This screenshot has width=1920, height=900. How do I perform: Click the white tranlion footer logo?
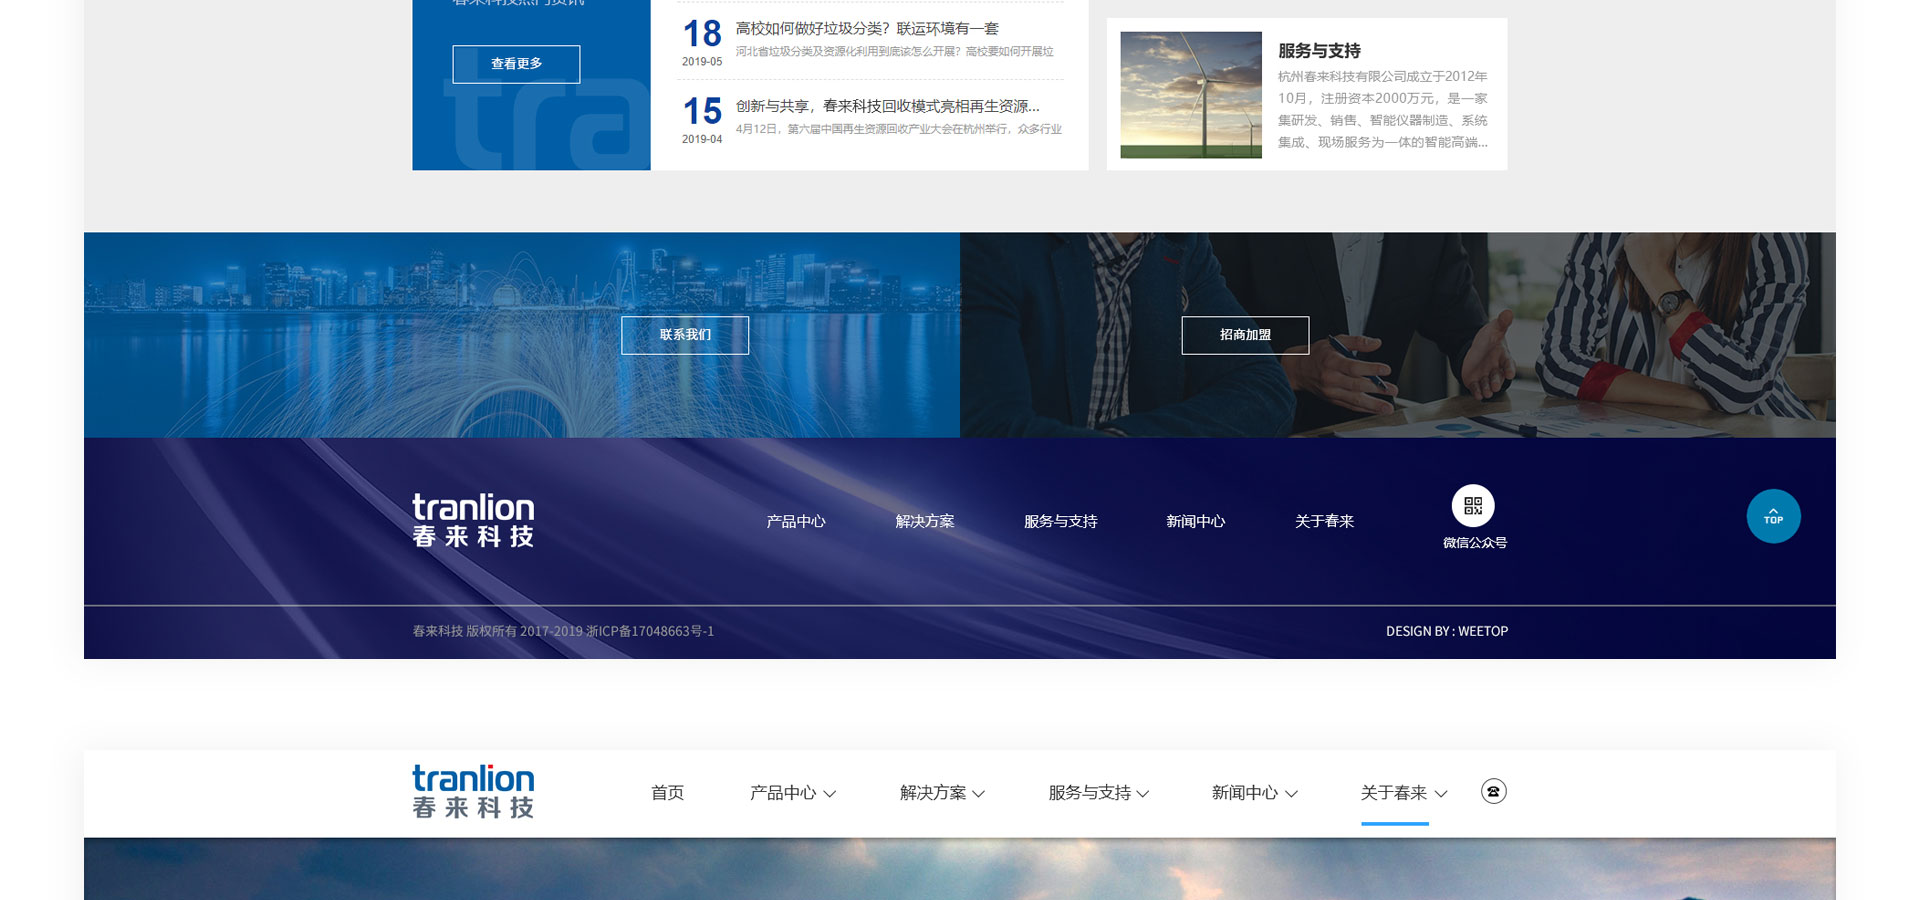[x=473, y=520]
